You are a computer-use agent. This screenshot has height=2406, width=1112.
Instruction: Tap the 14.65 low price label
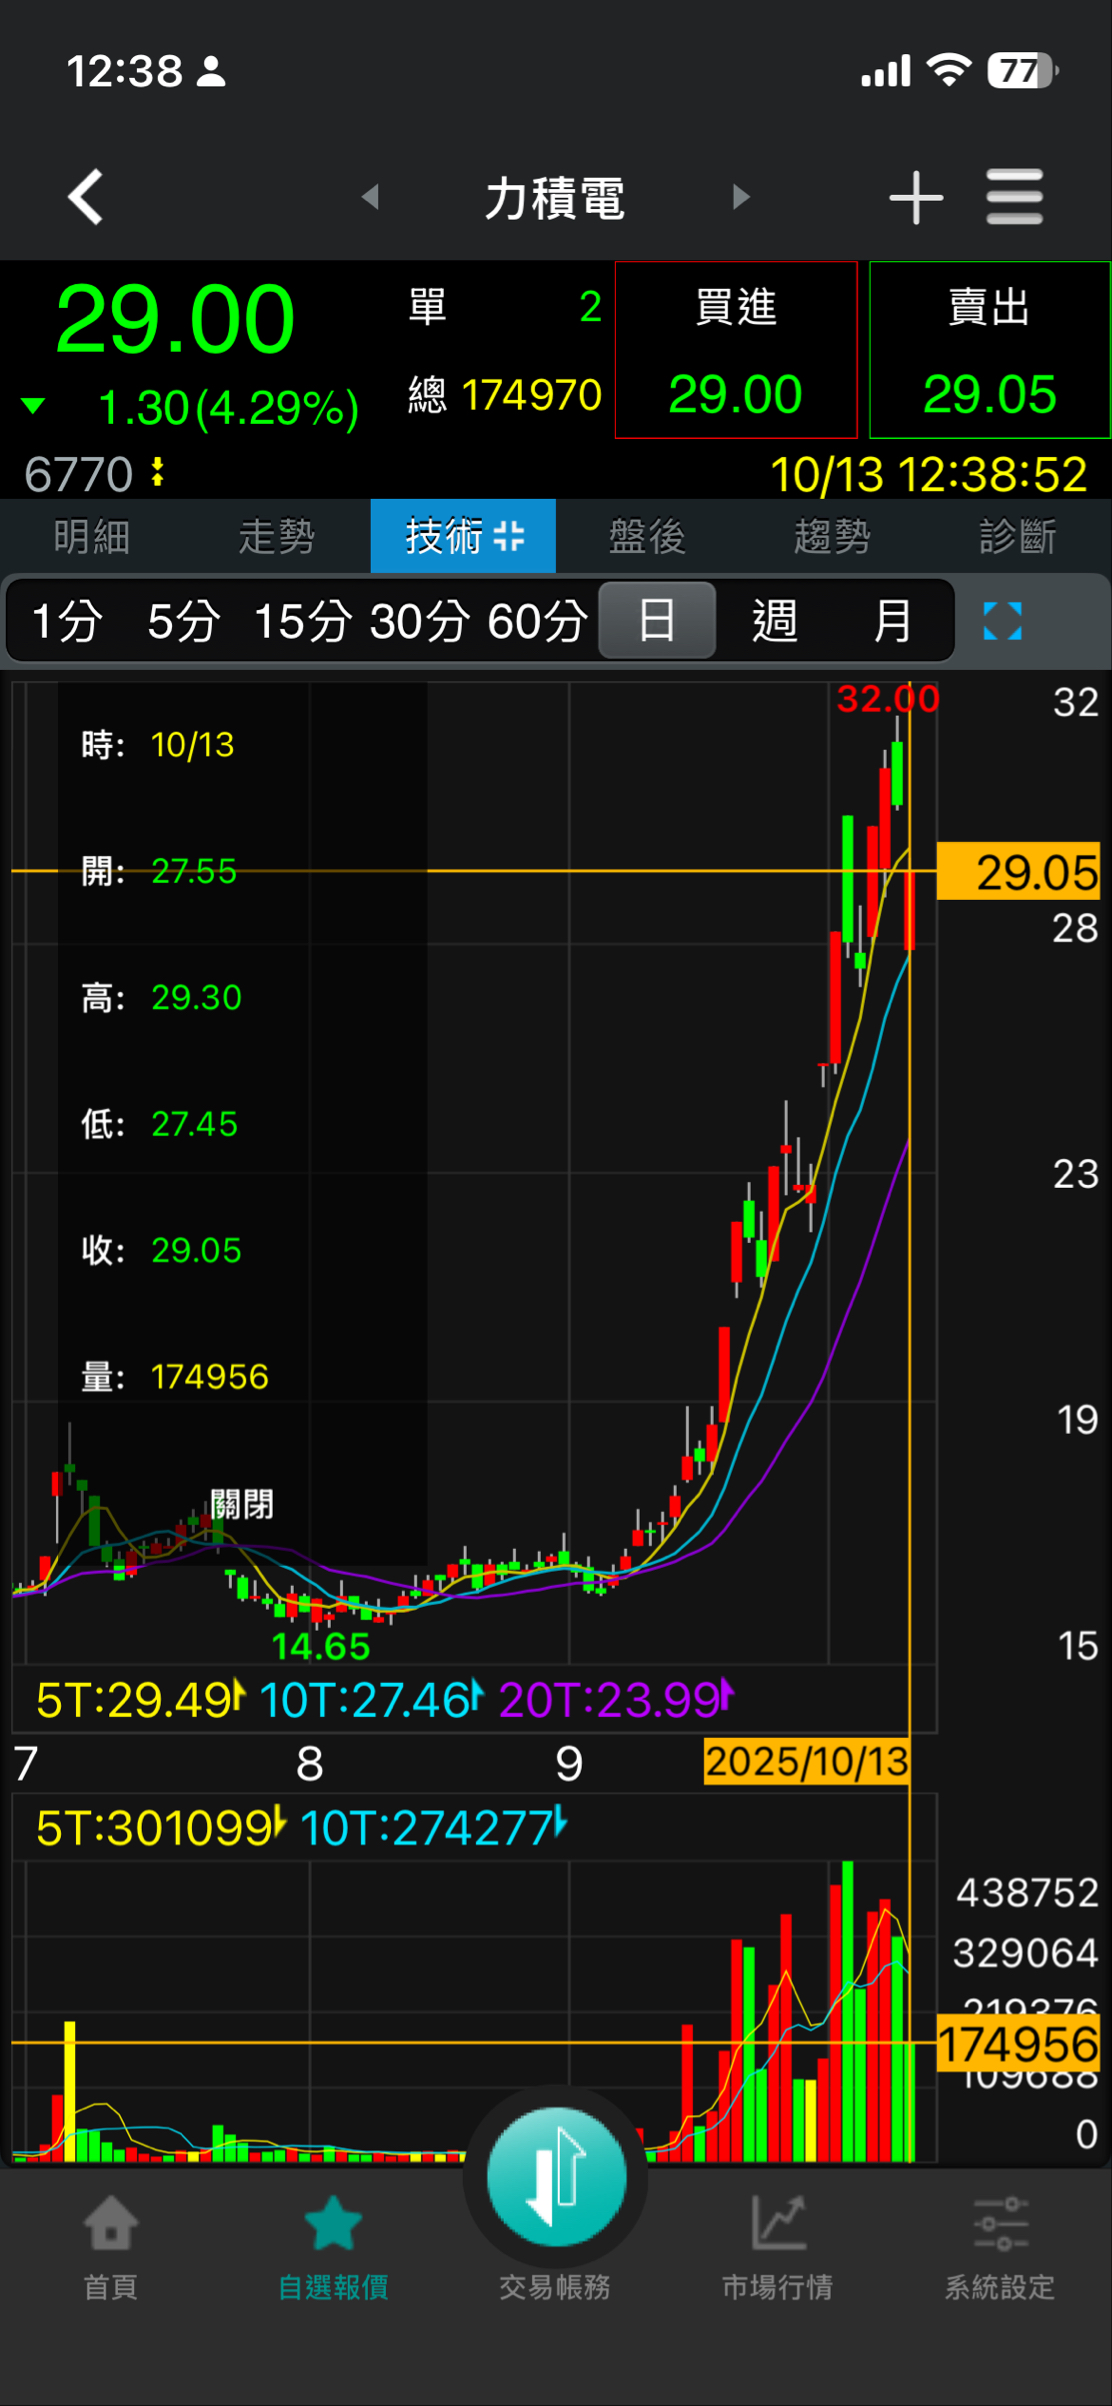(321, 1646)
